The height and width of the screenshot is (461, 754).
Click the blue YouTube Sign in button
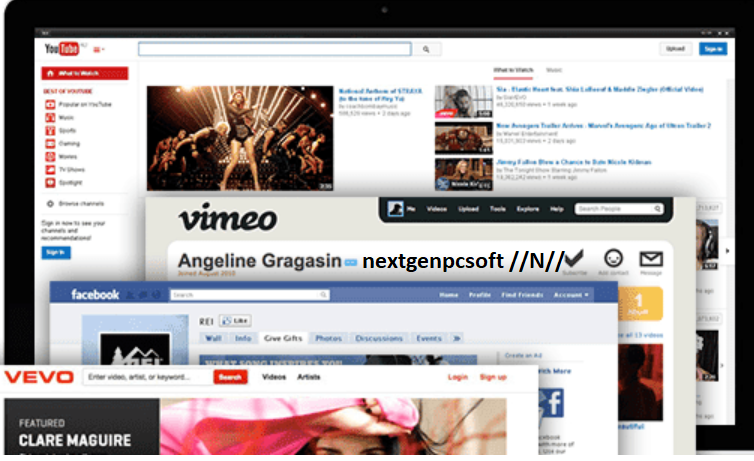point(713,49)
